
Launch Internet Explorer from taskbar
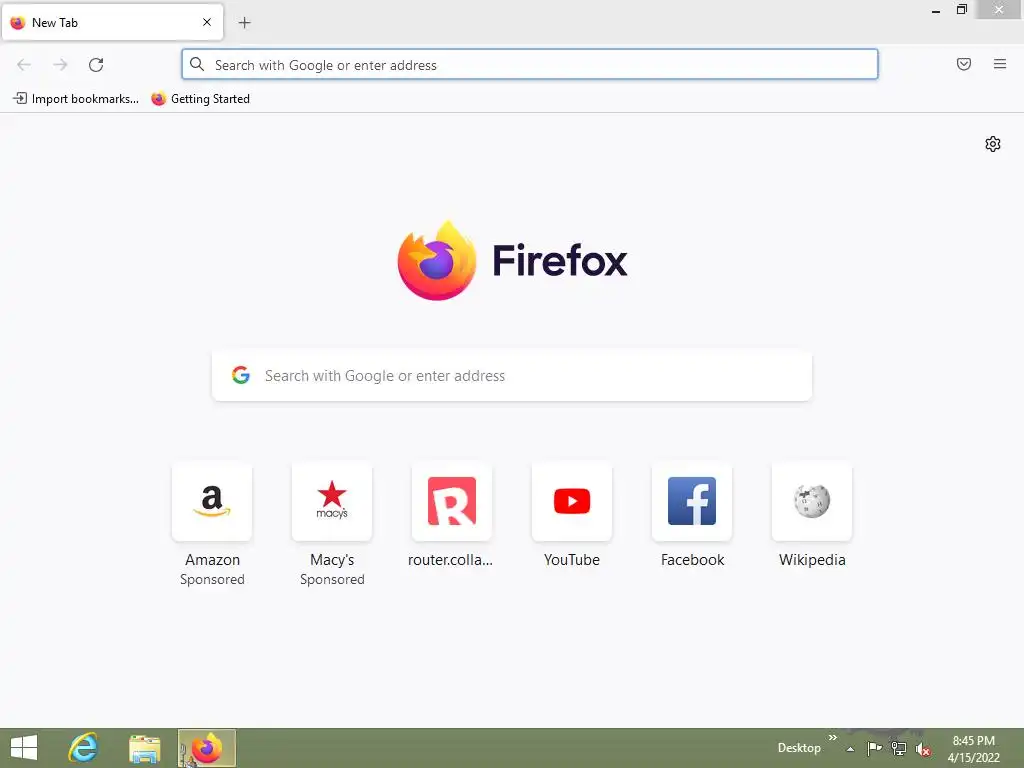pyautogui.click(x=84, y=748)
